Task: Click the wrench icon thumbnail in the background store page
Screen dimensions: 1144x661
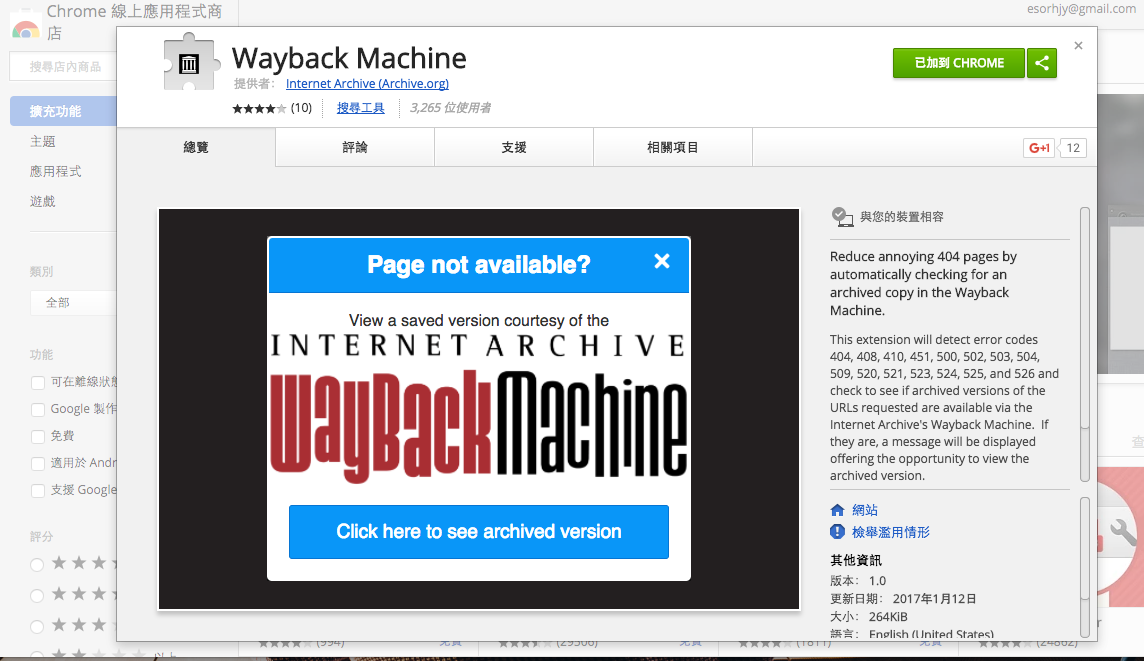Action: [x=1123, y=533]
